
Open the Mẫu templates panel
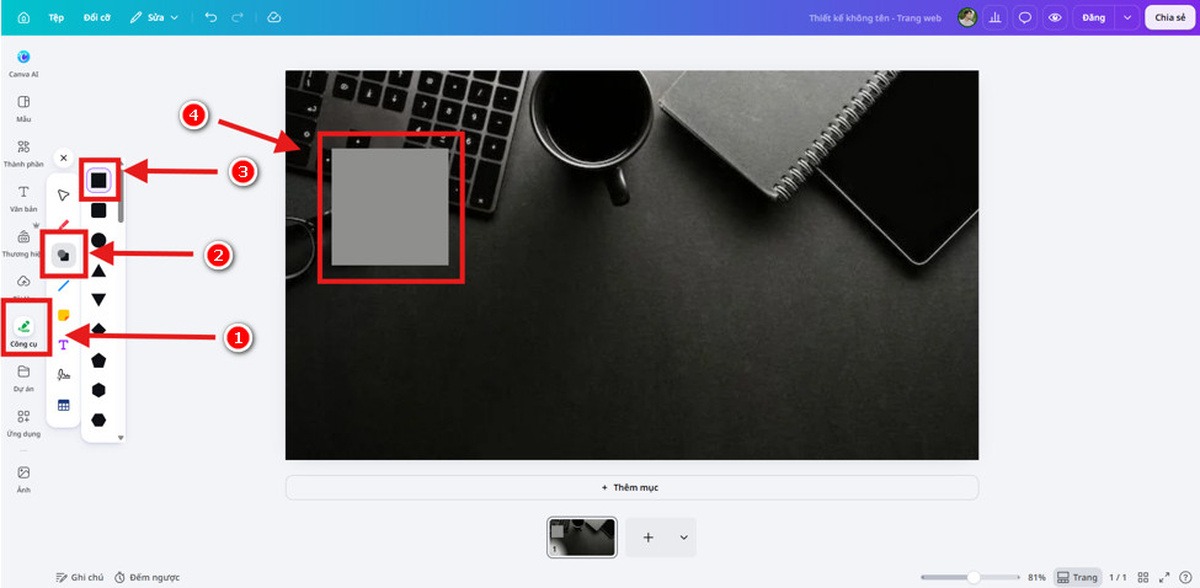tap(24, 108)
